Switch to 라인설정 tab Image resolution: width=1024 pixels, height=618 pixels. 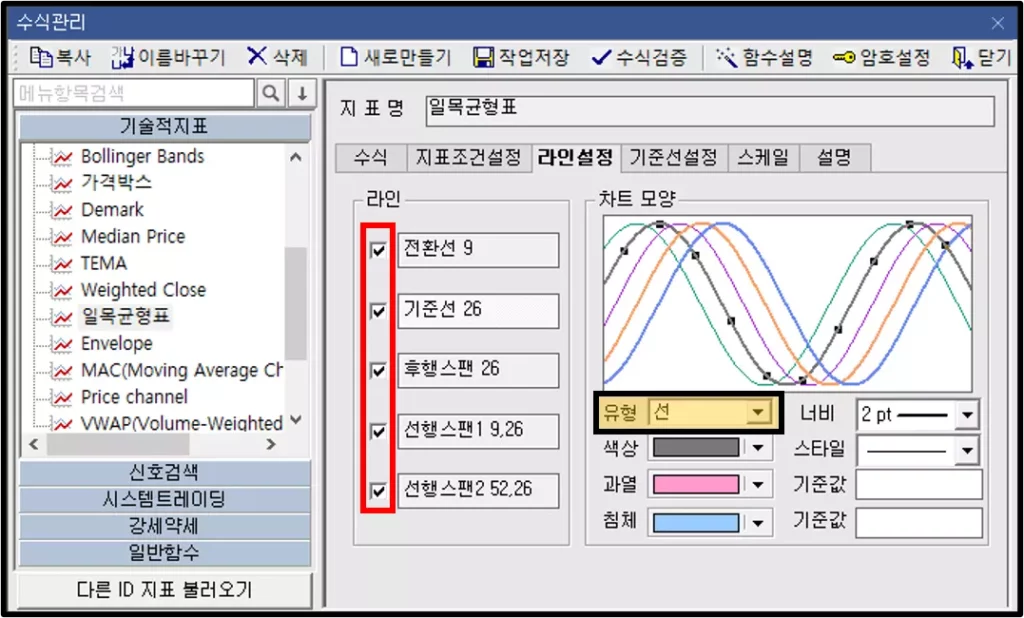point(575,157)
